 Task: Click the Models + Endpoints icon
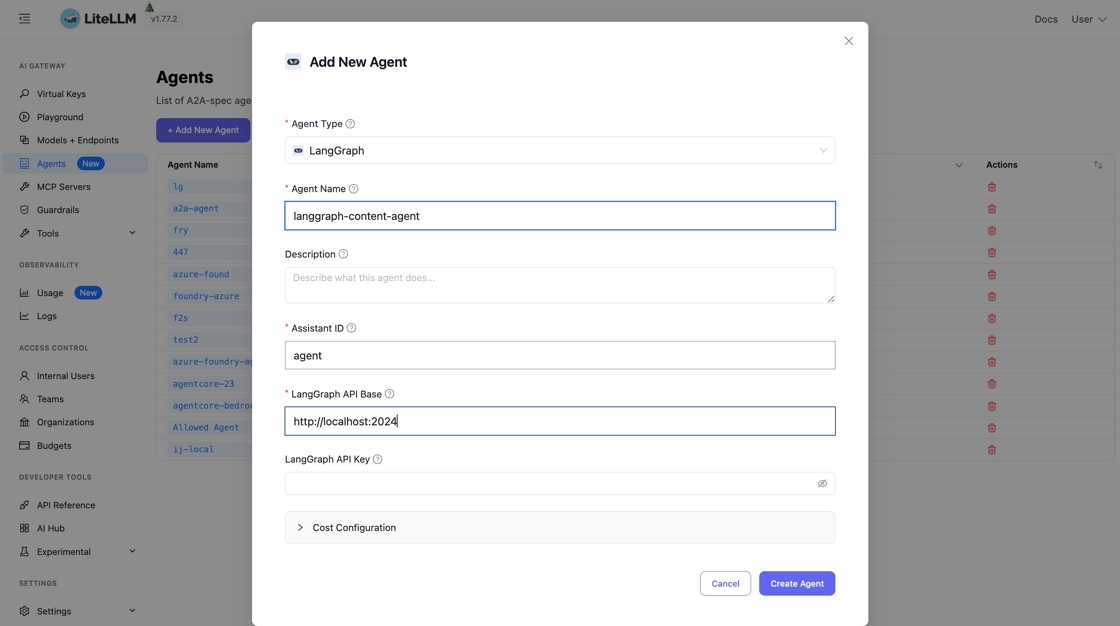[x=24, y=140]
